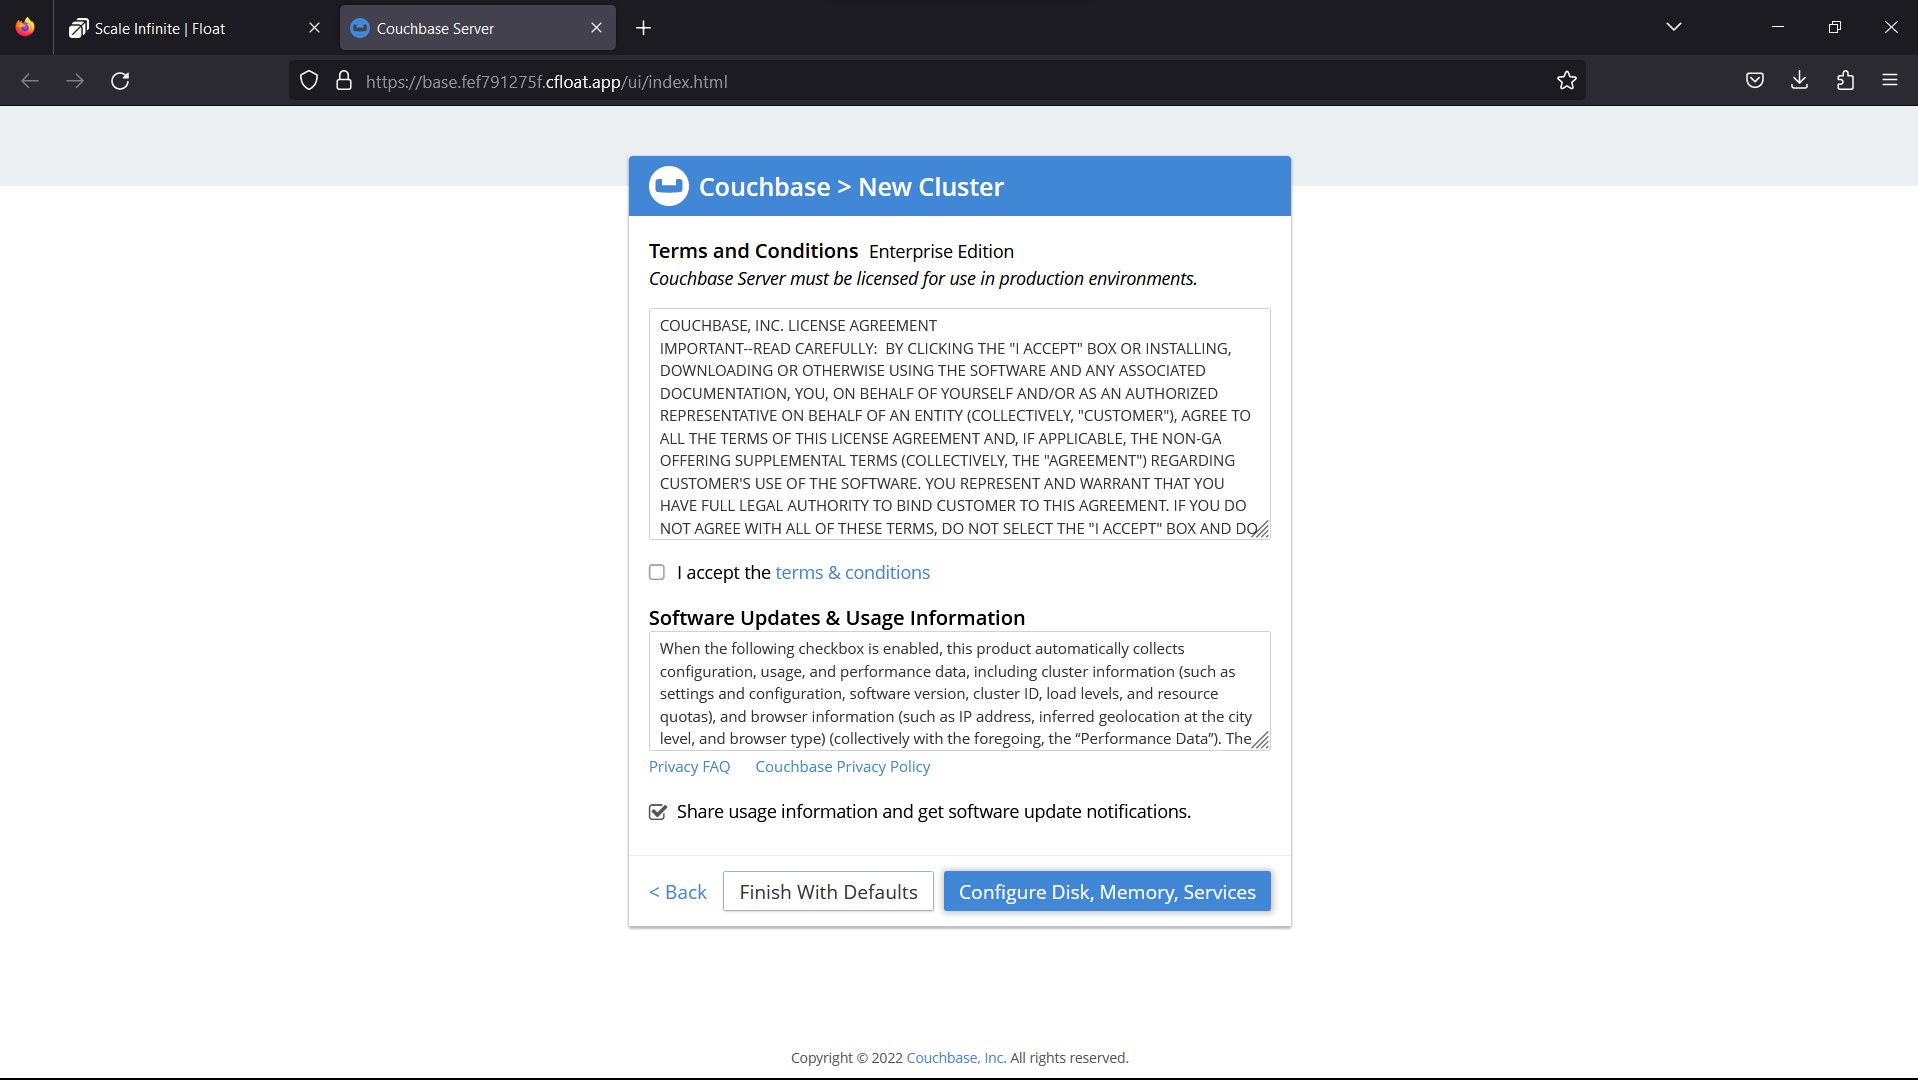Select the 'Terms and Conditions' heading text
The height and width of the screenshot is (1080, 1918).
(x=753, y=251)
